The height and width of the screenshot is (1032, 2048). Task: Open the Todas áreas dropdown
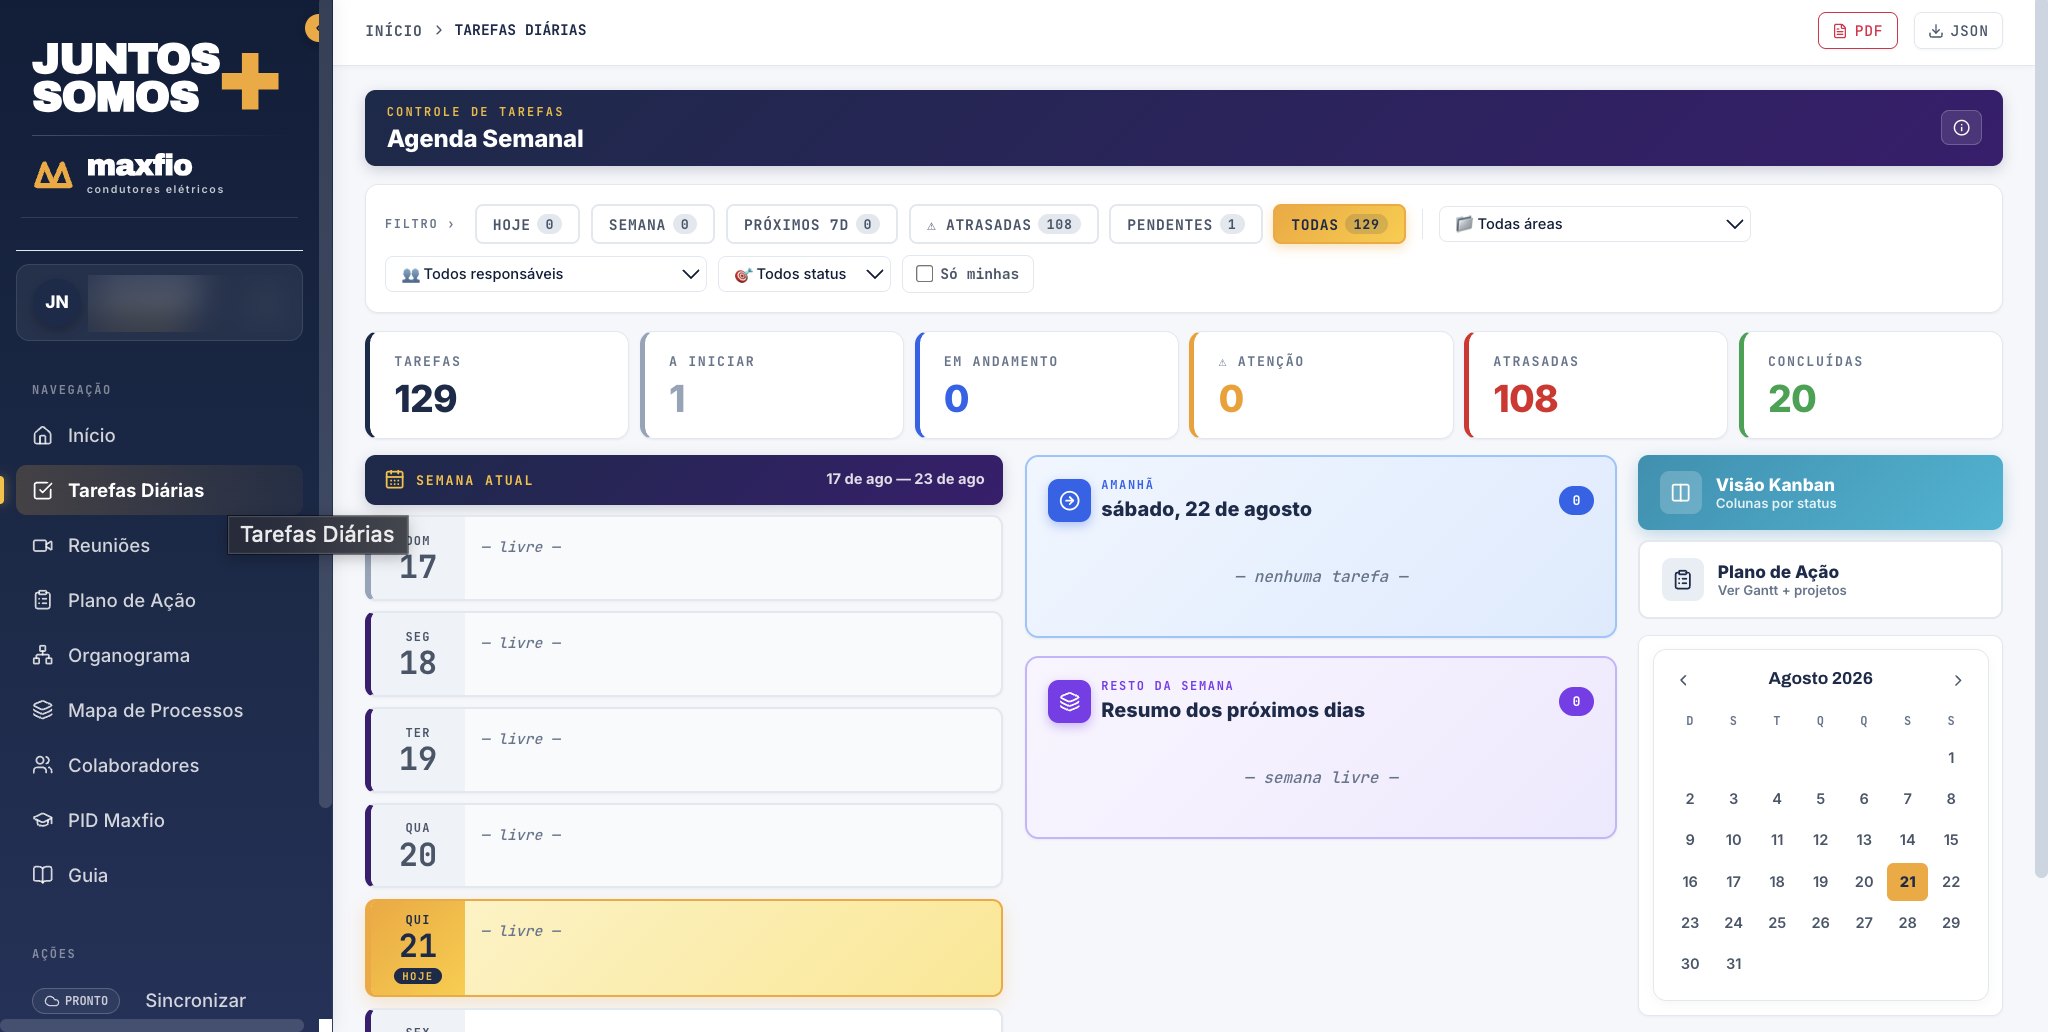1595,224
